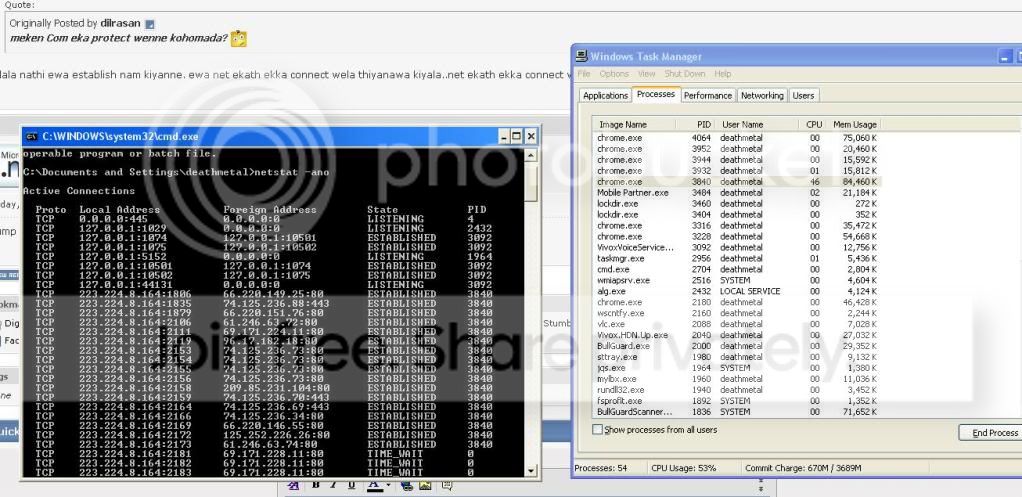Select jqs.exe process row
1022x497 pixels.
tap(737, 368)
